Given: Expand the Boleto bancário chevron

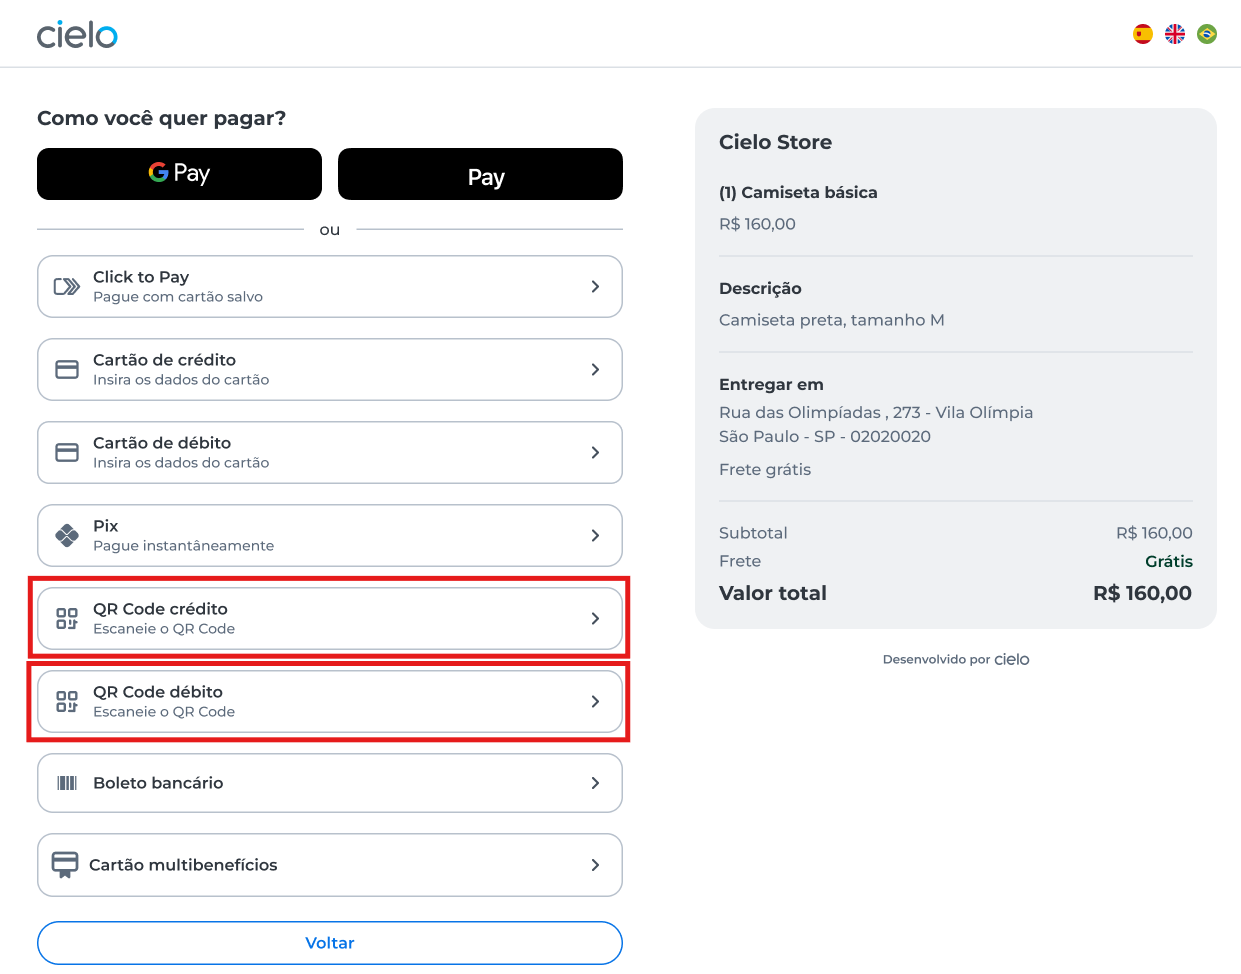Looking at the screenshot, I should pyautogui.click(x=595, y=783).
